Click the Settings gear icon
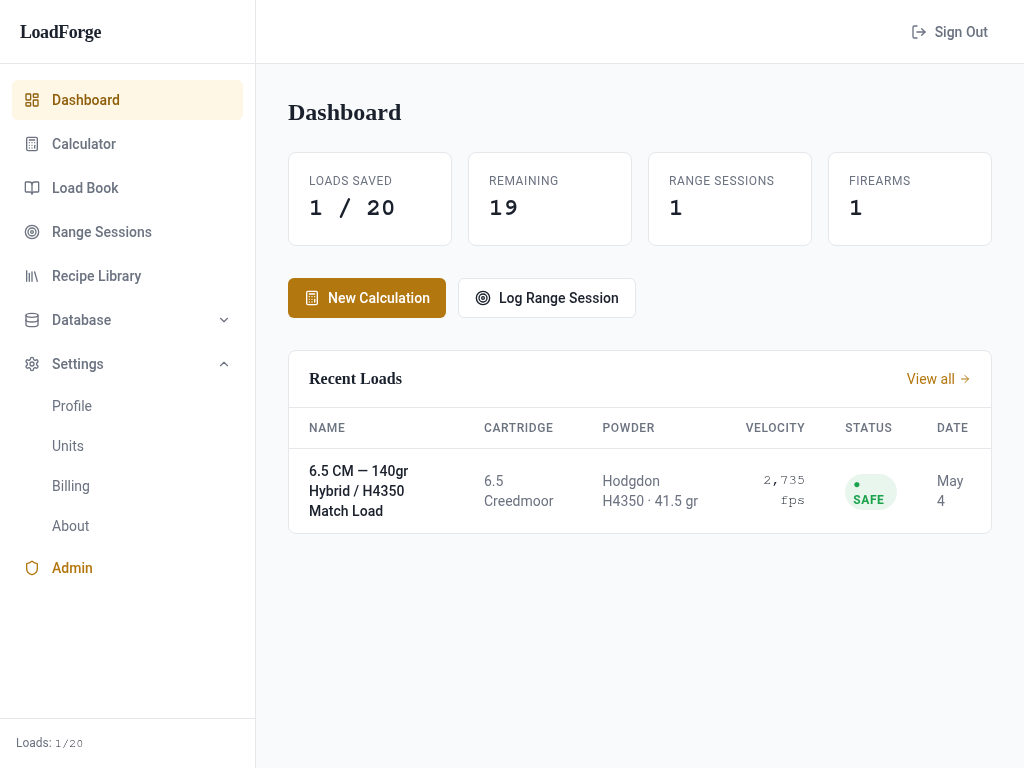Screen dimensions: 1024x768 (32, 364)
